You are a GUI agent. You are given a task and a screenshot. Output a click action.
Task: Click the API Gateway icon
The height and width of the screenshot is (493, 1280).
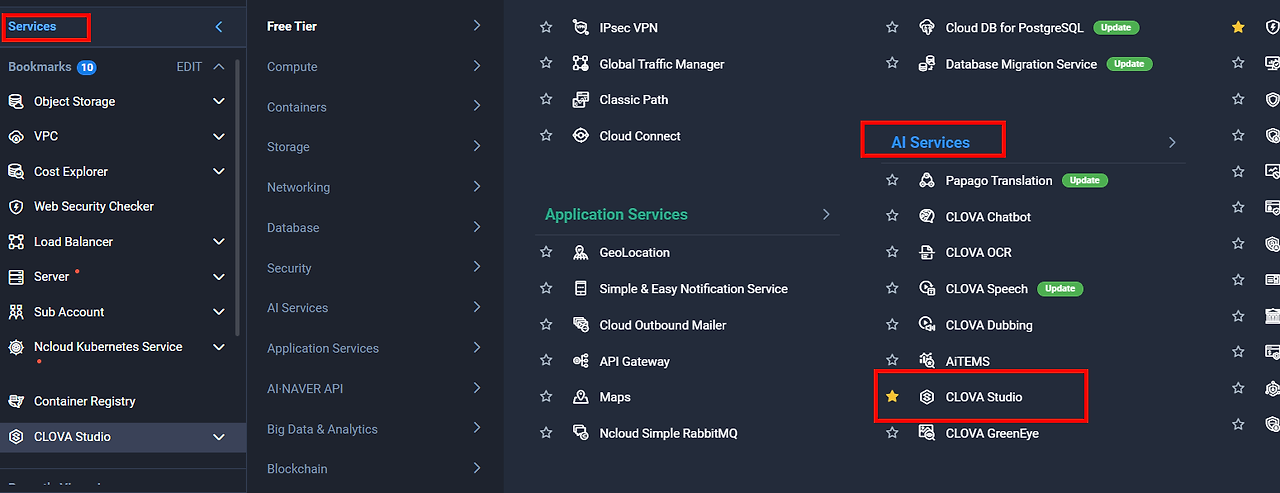(581, 361)
